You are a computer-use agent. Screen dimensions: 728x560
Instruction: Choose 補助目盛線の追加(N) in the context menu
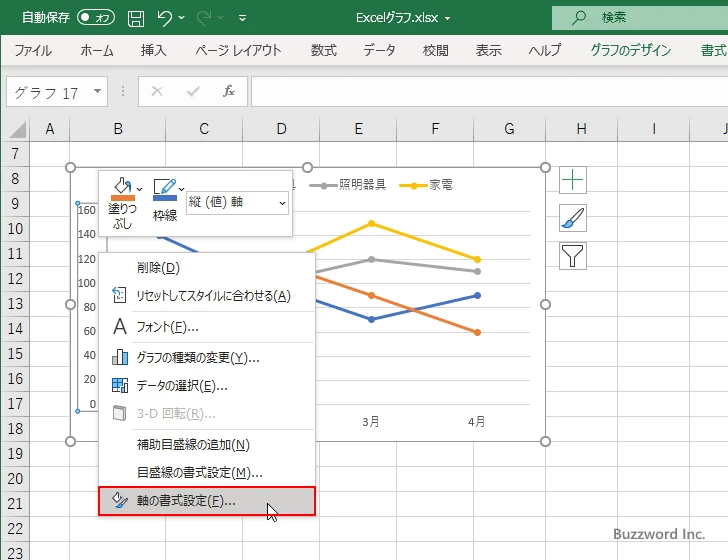pos(207,445)
